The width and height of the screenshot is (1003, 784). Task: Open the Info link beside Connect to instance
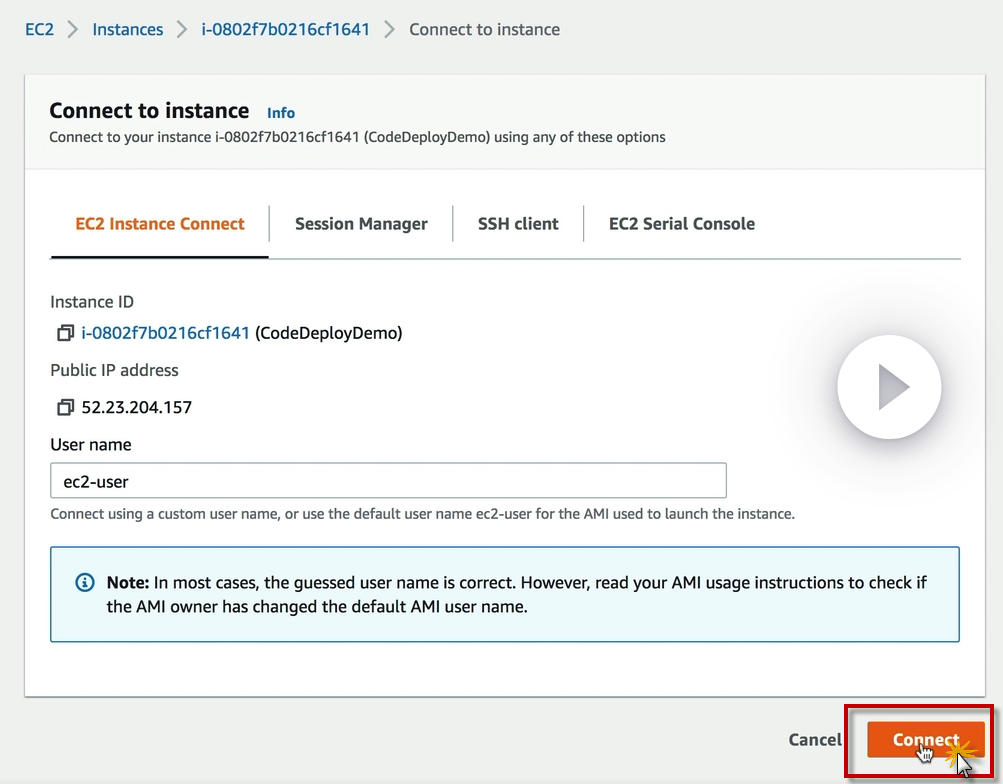coord(281,113)
